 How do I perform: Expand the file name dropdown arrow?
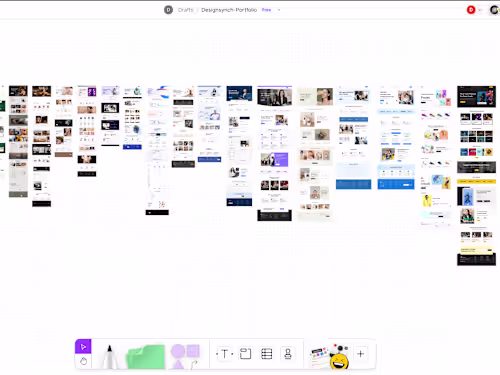click(279, 10)
